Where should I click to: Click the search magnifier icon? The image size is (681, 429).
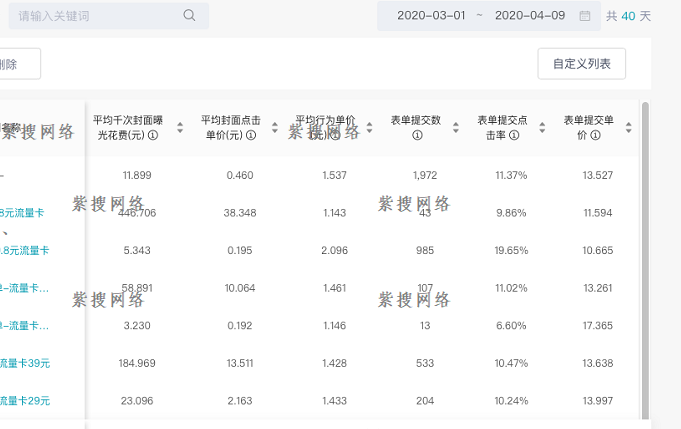[x=190, y=16]
